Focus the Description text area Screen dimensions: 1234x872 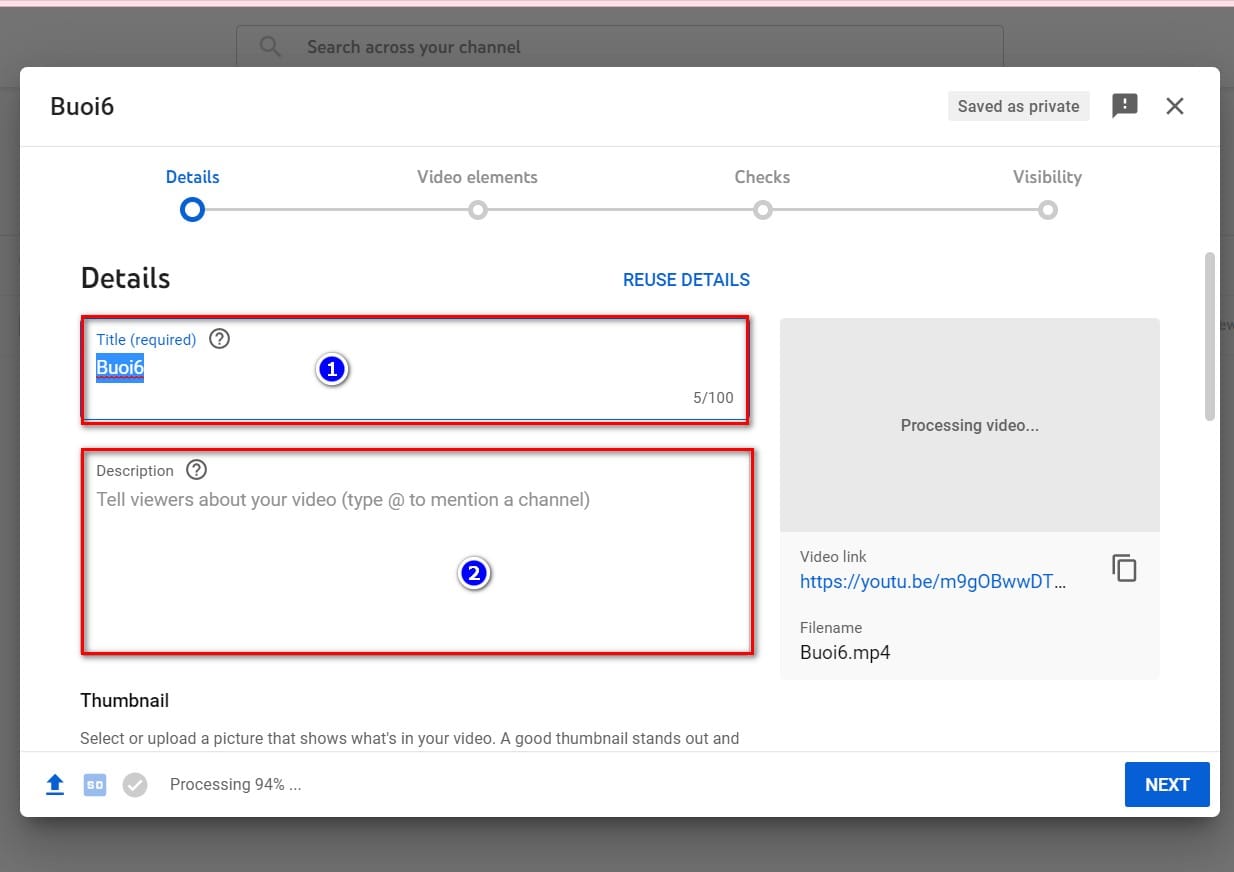(417, 552)
